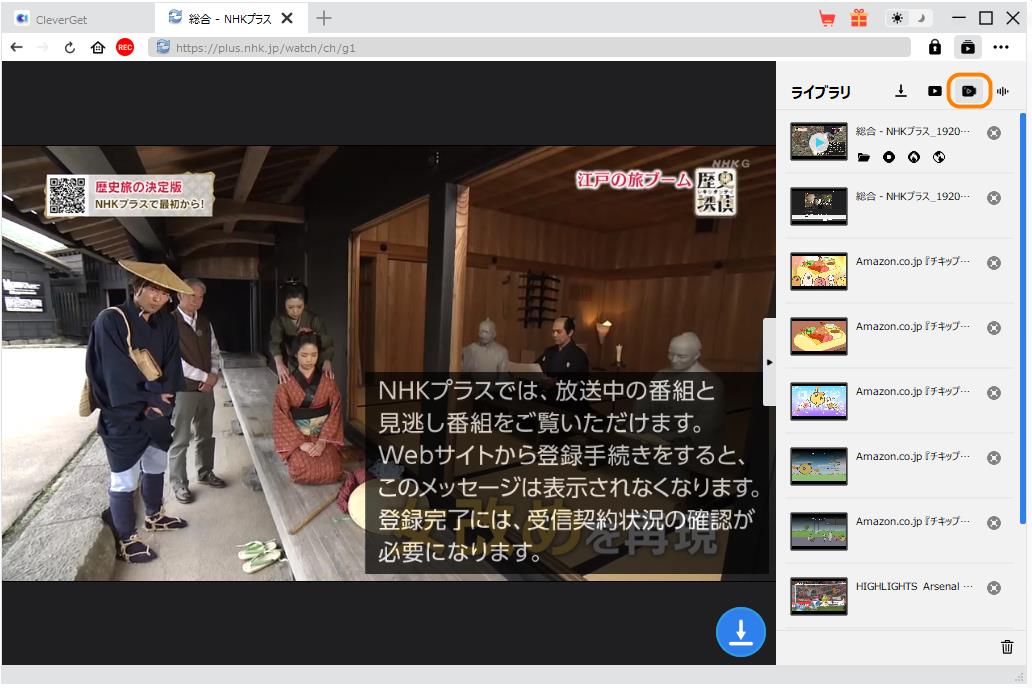
Task: Click the library list scrollbar
Action: (1023, 317)
